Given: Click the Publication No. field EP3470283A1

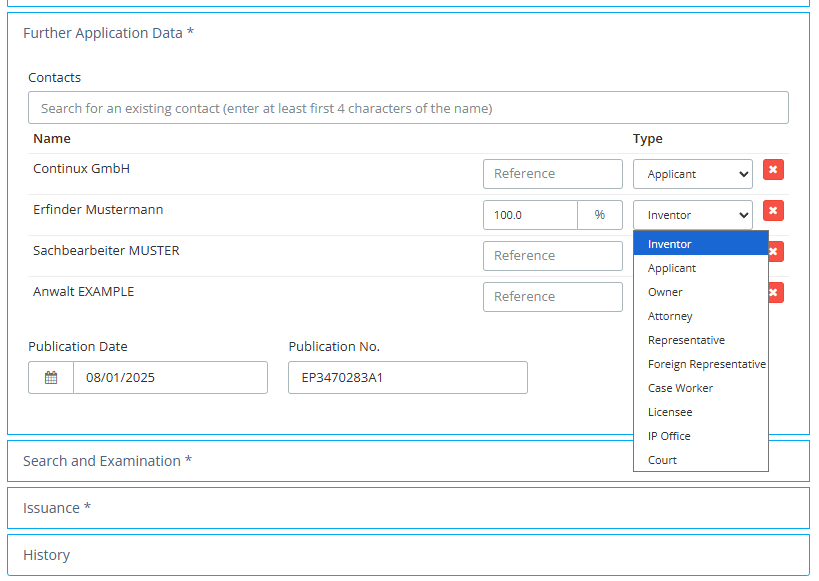Looking at the screenshot, I should click(408, 377).
